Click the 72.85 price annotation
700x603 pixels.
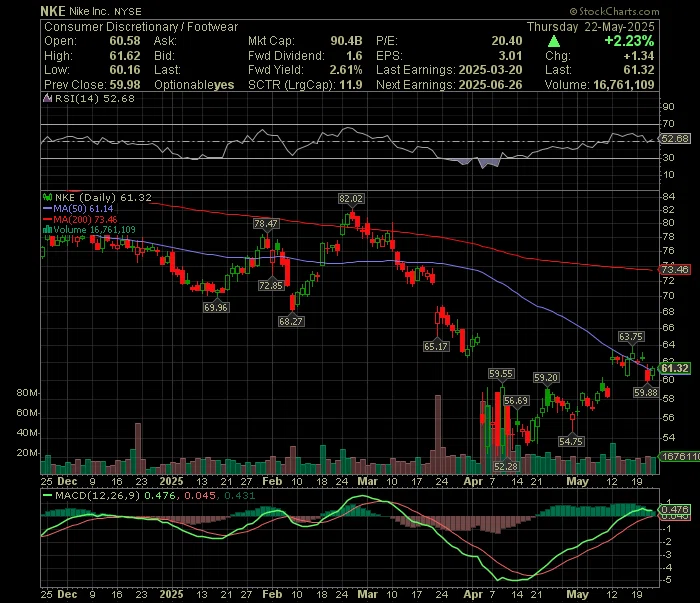271,285
